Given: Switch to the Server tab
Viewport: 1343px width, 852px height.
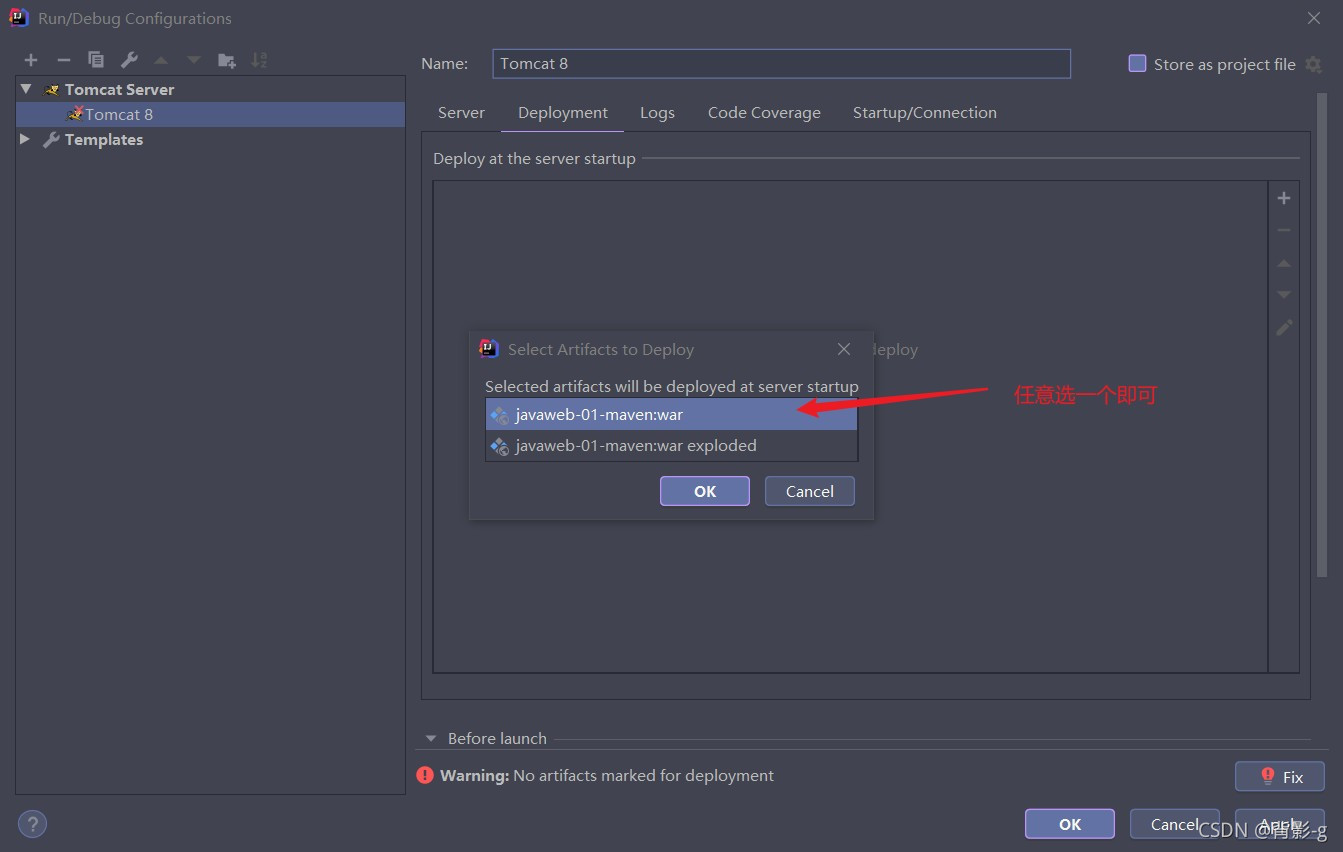Looking at the screenshot, I should click(x=461, y=113).
